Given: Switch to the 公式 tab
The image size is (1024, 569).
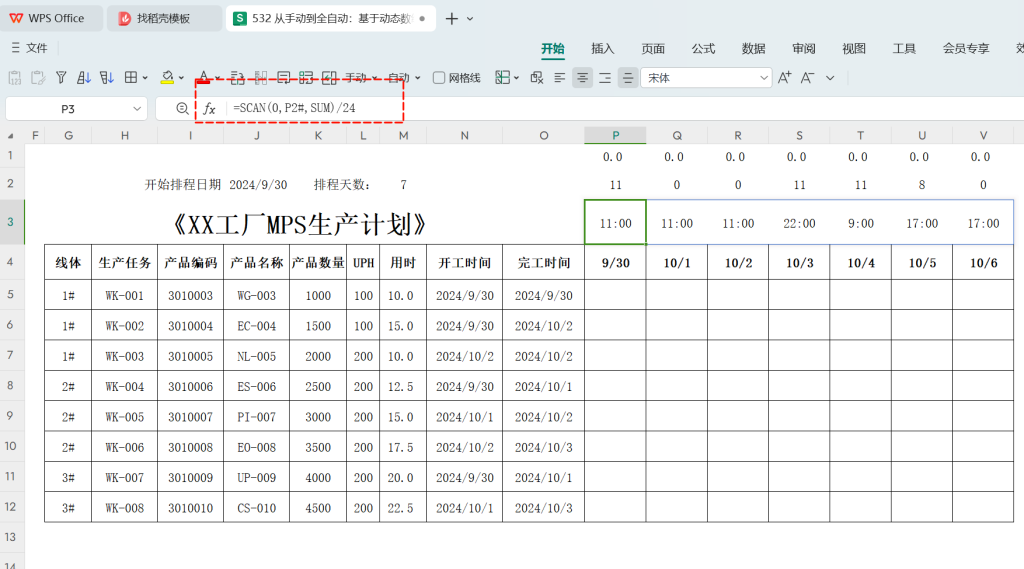Looking at the screenshot, I should point(703,48).
